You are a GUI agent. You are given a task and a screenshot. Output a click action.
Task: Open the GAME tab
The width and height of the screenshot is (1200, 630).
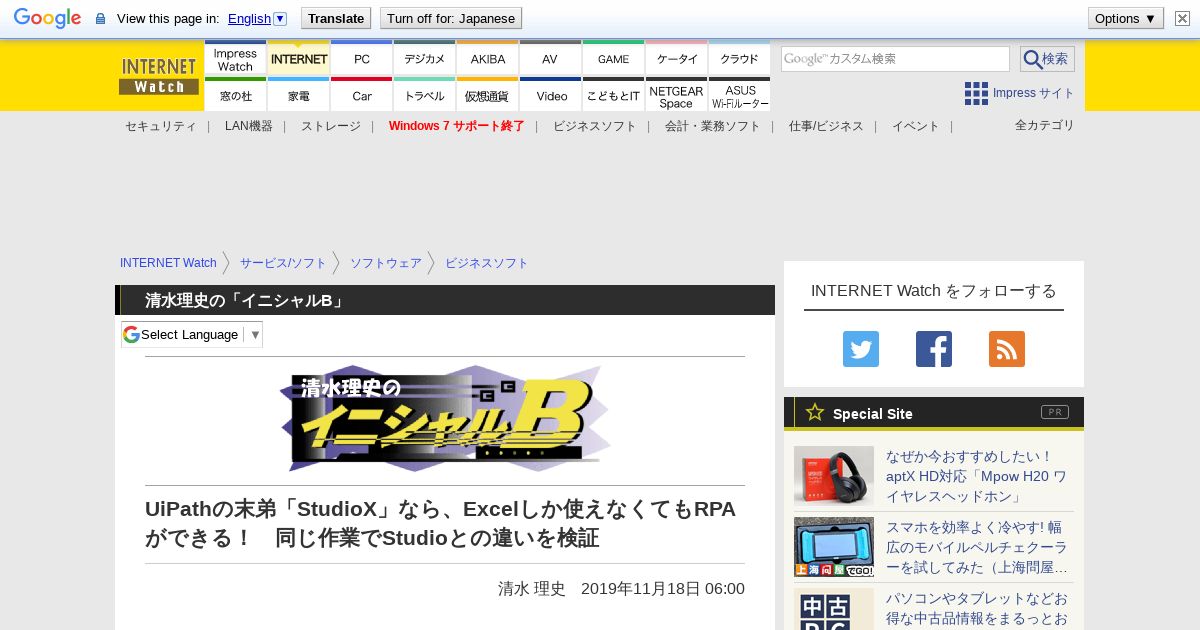point(613,58)
